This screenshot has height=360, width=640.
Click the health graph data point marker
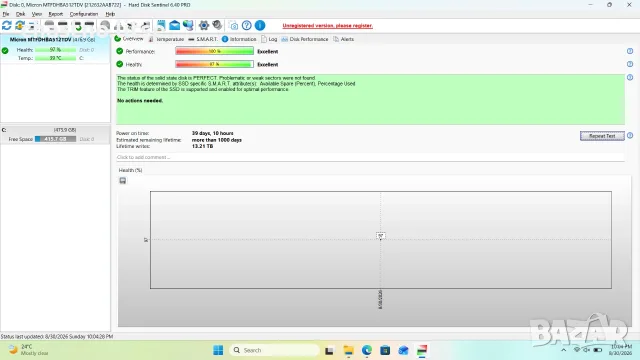(x=380, y=237)
